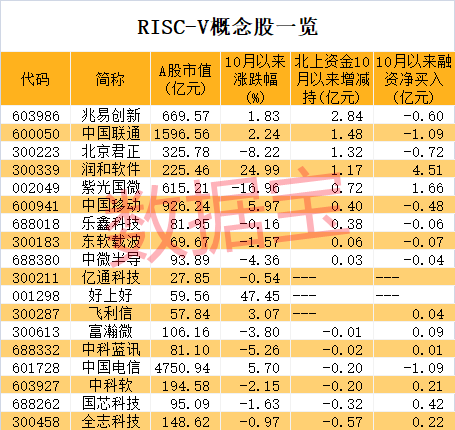Screen dimensions: 455x430
Task: Select stock code 001298
Action: (36, 296)
